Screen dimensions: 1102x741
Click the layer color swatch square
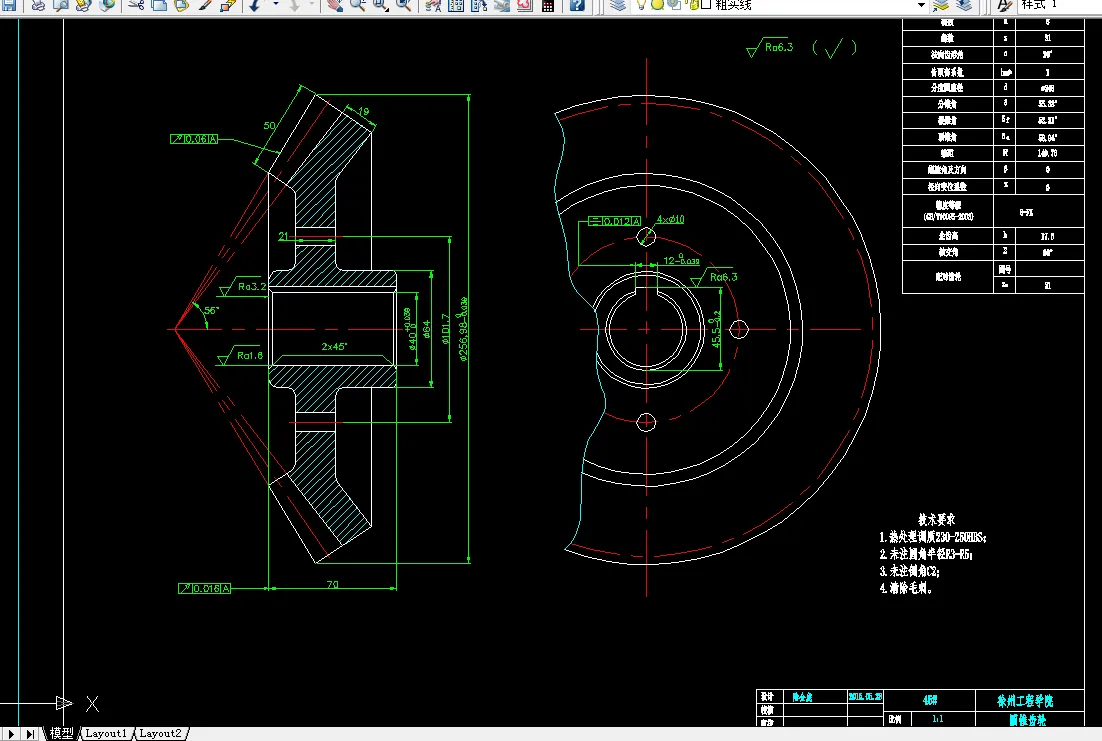[706, 5]
